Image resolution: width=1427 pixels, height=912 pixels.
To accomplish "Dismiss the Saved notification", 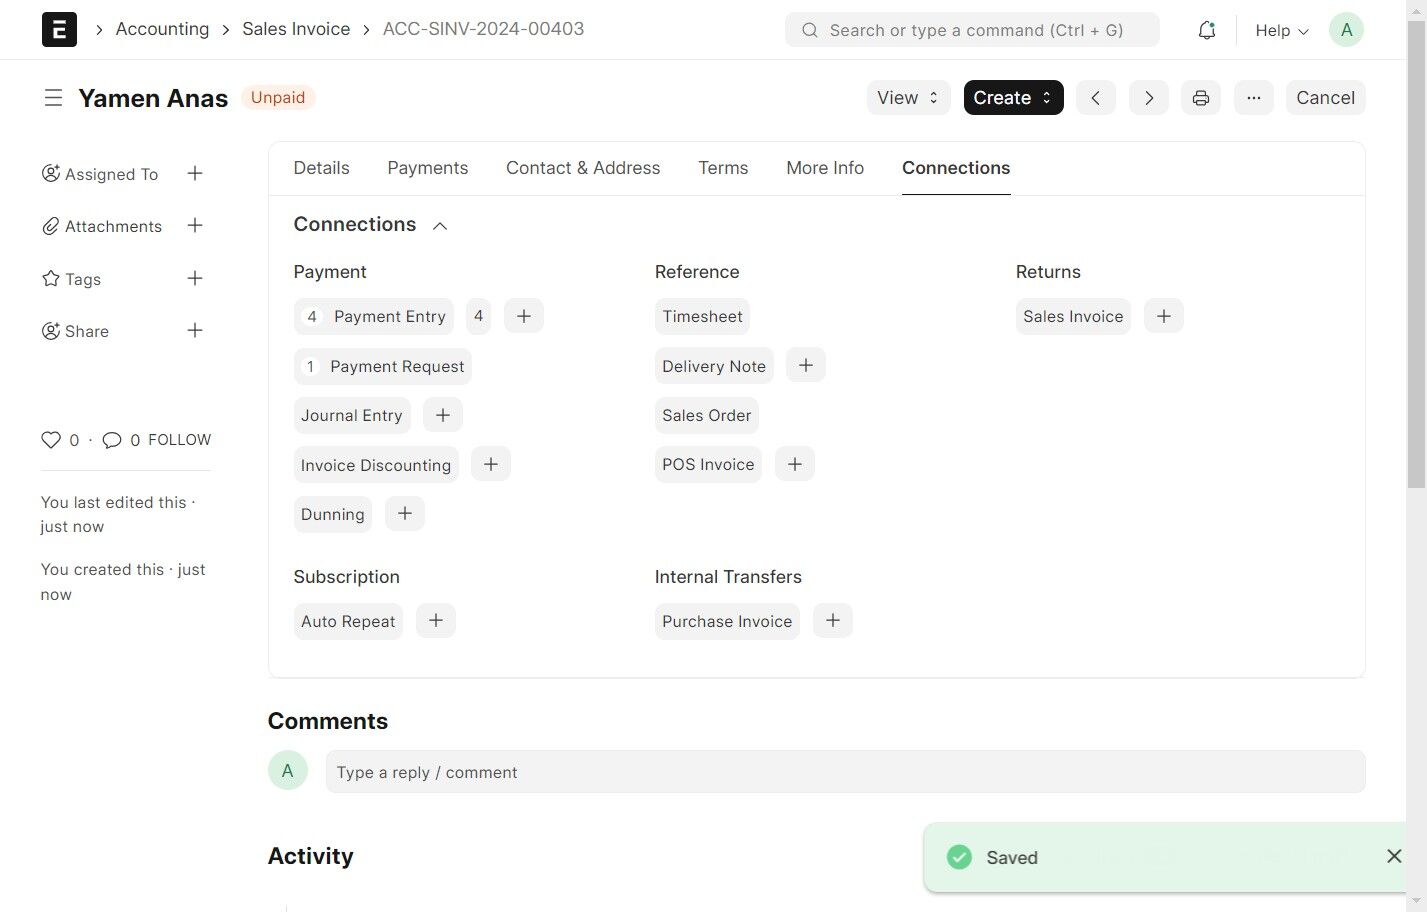I will [x=1393, y=856].
